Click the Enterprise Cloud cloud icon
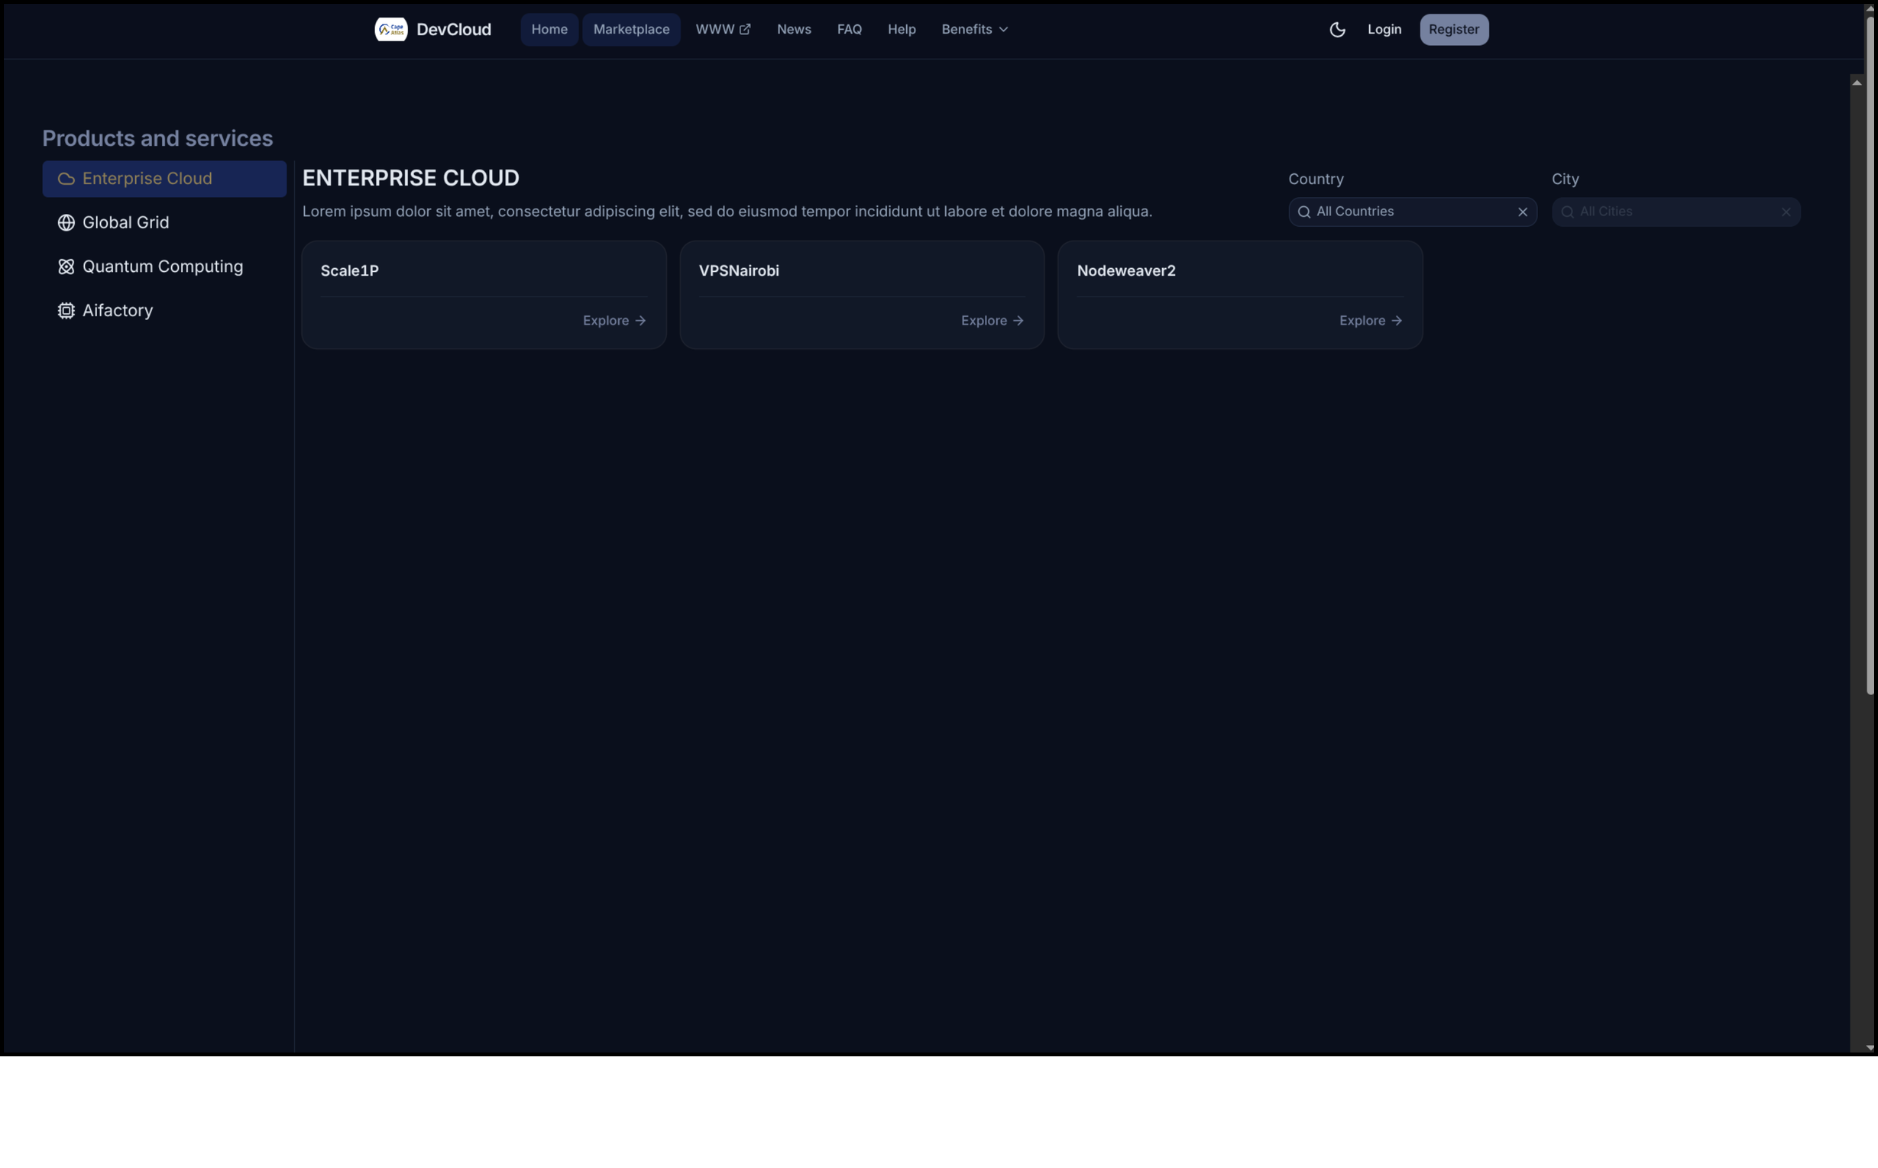Viewport: 1878px width, 1168px height. [x=66, y=179]
